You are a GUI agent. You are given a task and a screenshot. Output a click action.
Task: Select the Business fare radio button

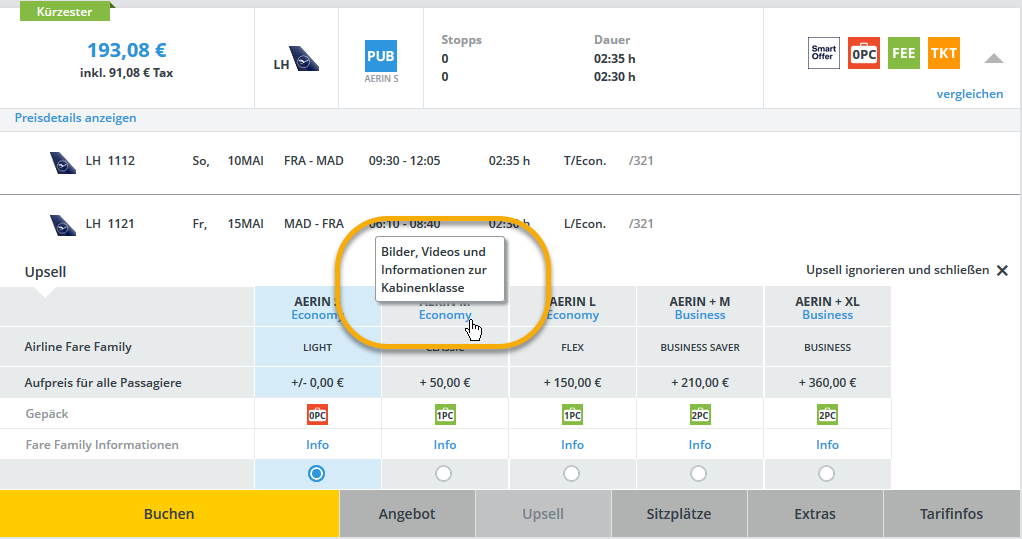(x=827, y=474)
